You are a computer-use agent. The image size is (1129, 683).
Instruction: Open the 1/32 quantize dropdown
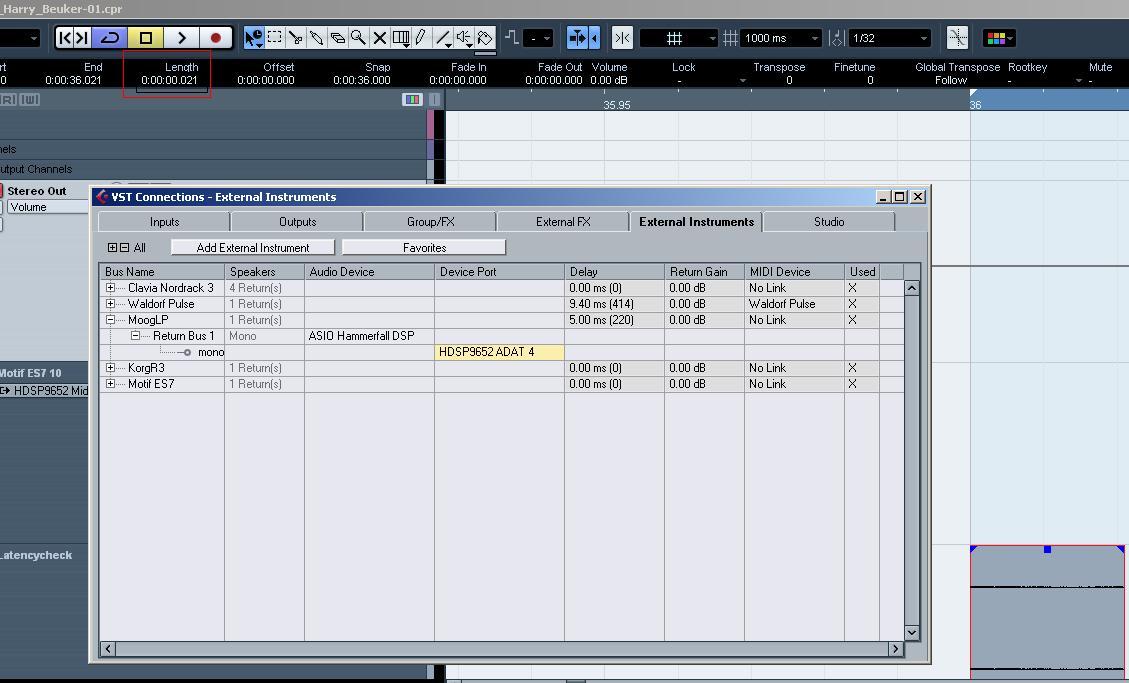click(x=889, y=38)
